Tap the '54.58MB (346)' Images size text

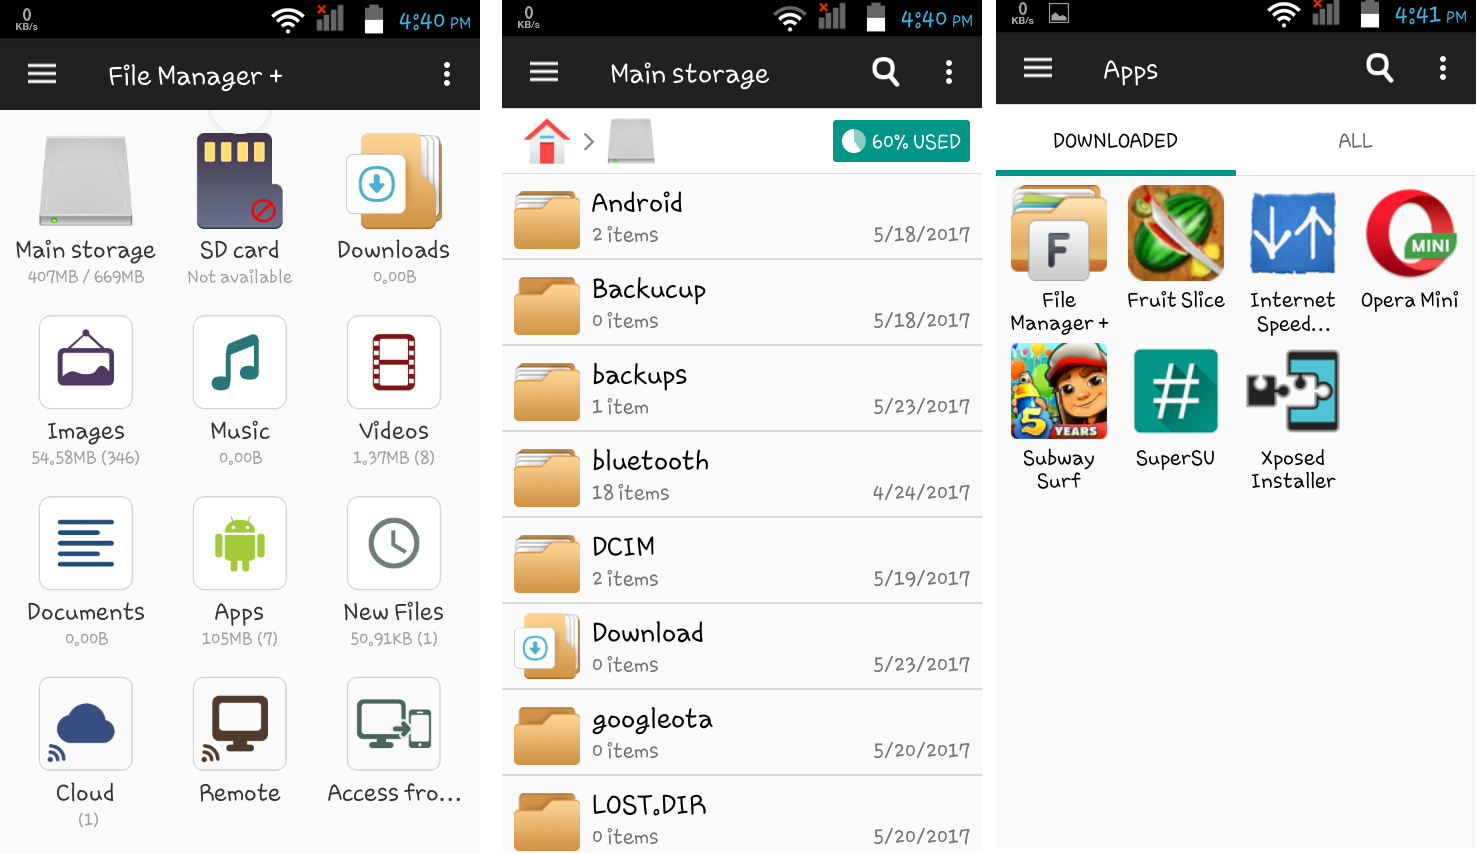pyautogui.click(x=86, y=458)
